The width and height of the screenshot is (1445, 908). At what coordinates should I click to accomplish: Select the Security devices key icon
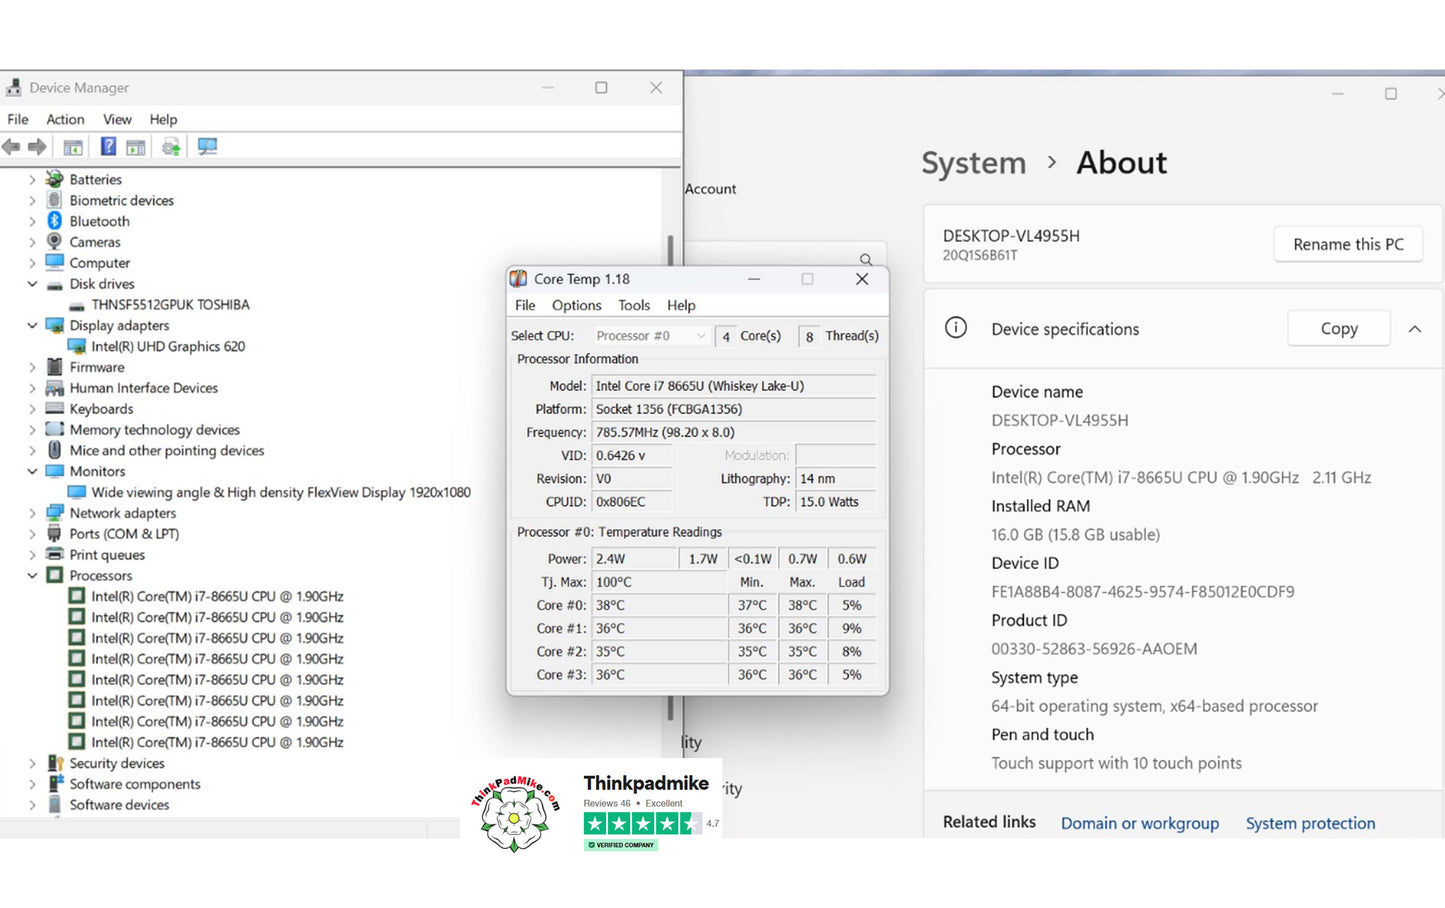tap(55, 763)
